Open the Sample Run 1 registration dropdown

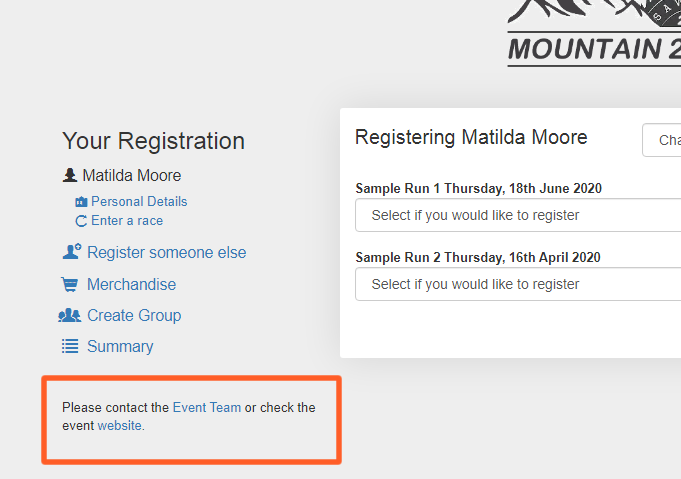(518, 215)
